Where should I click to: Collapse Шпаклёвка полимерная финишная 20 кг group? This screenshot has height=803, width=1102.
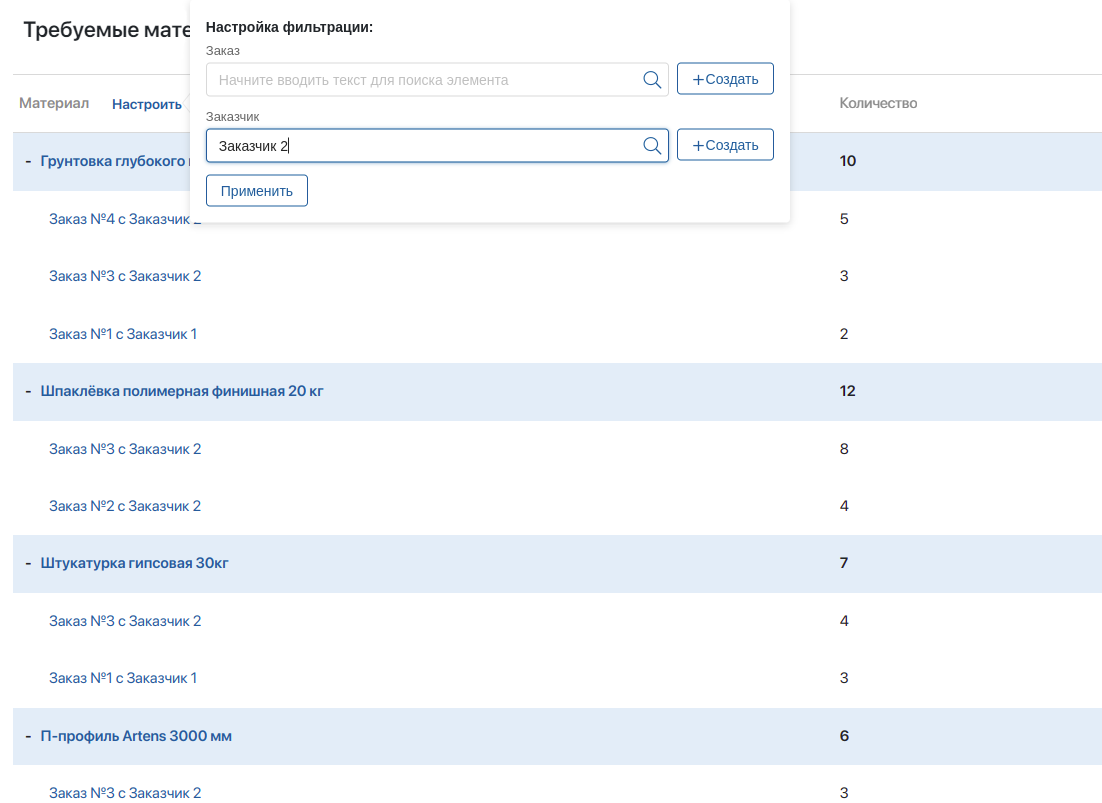click(x=29, y=392)
